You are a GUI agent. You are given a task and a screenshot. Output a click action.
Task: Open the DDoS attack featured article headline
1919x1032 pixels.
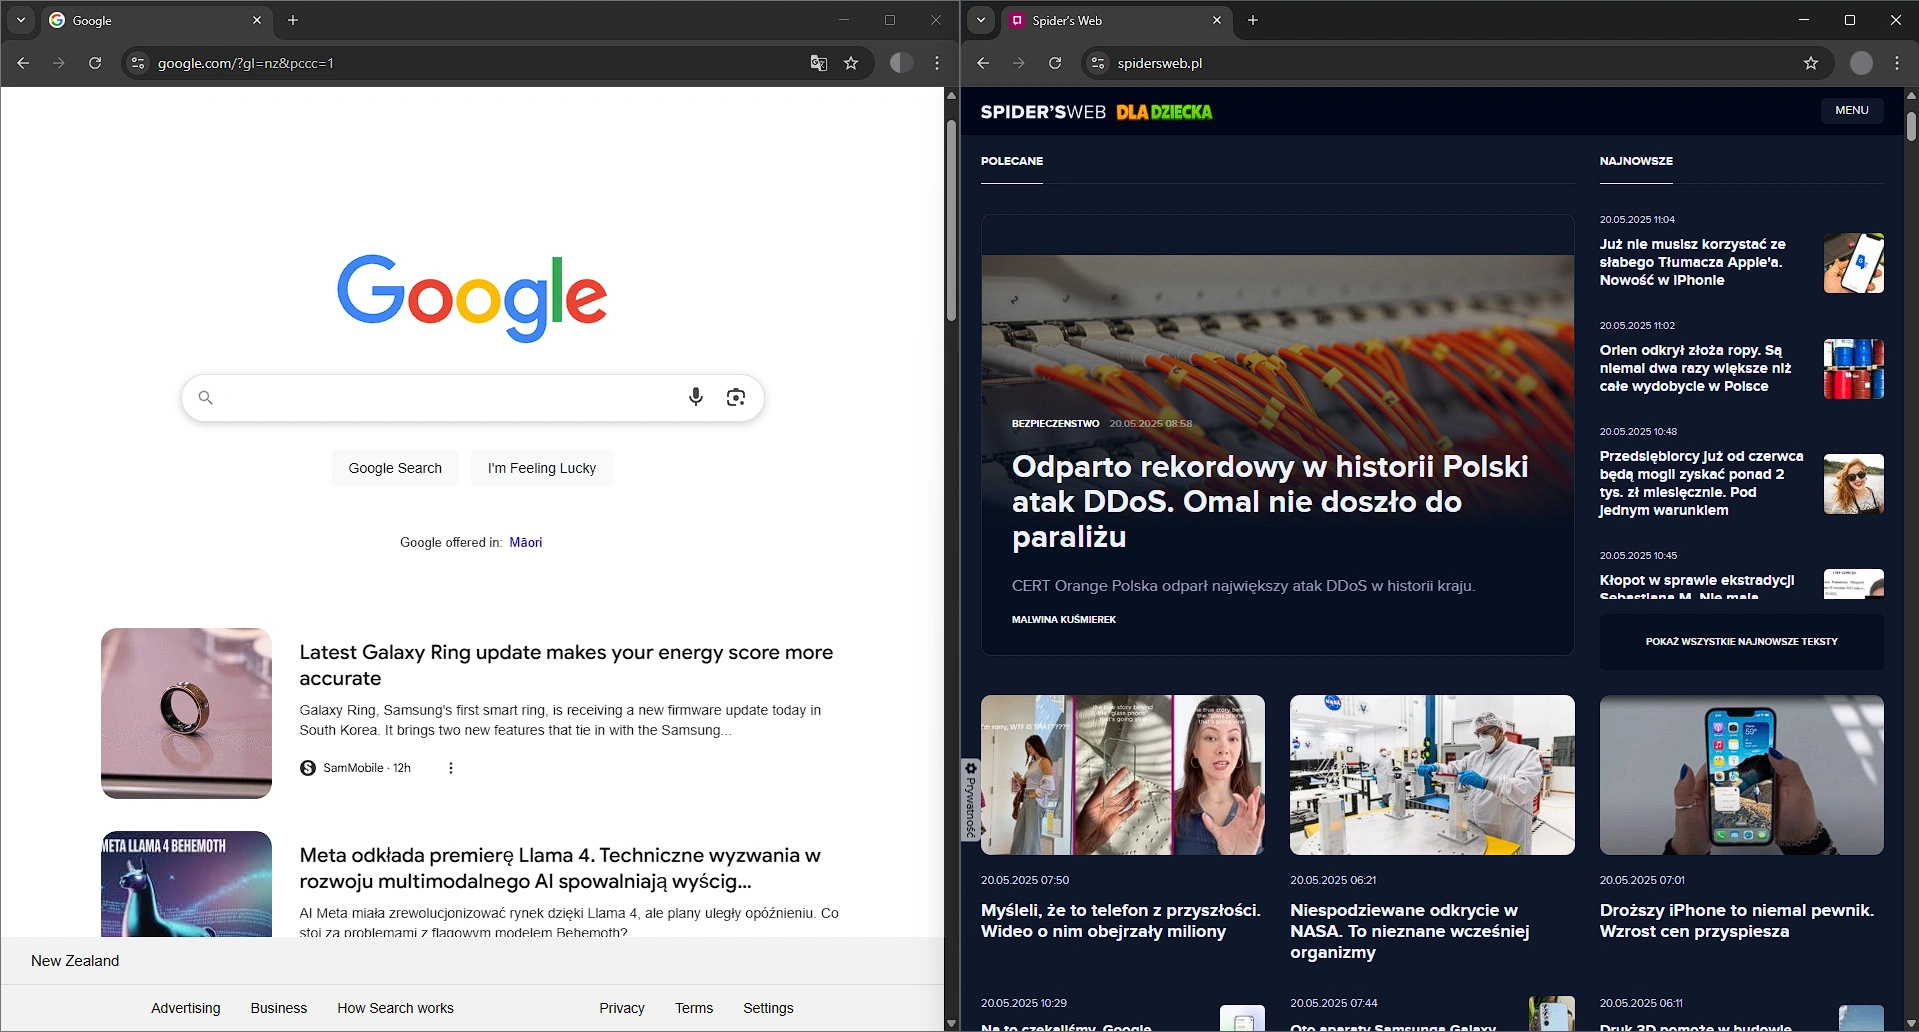pos(1270,501)
